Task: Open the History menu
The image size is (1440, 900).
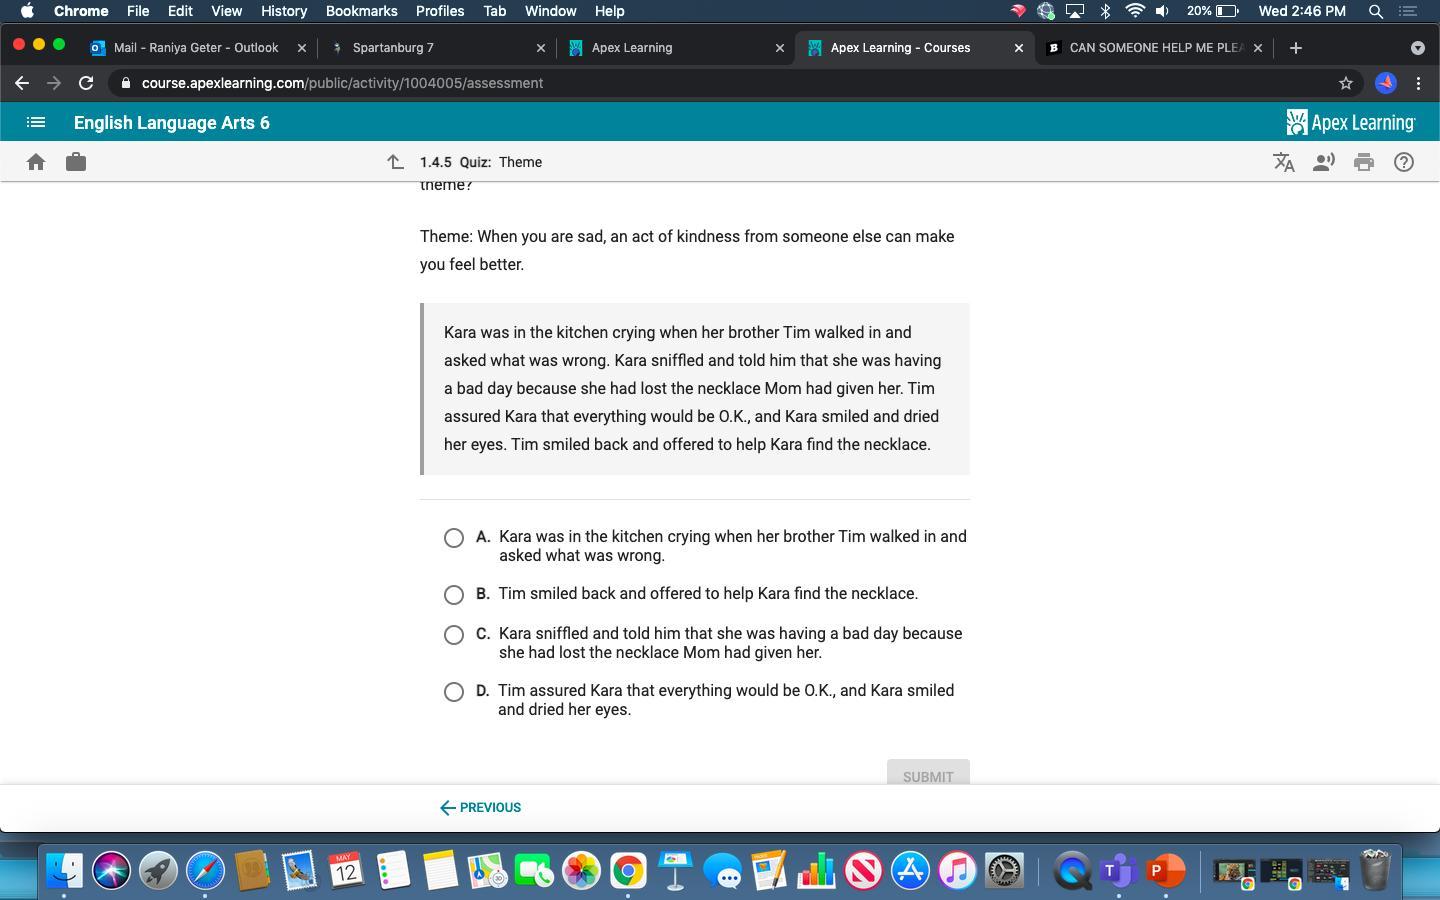Action: [284, 11]
